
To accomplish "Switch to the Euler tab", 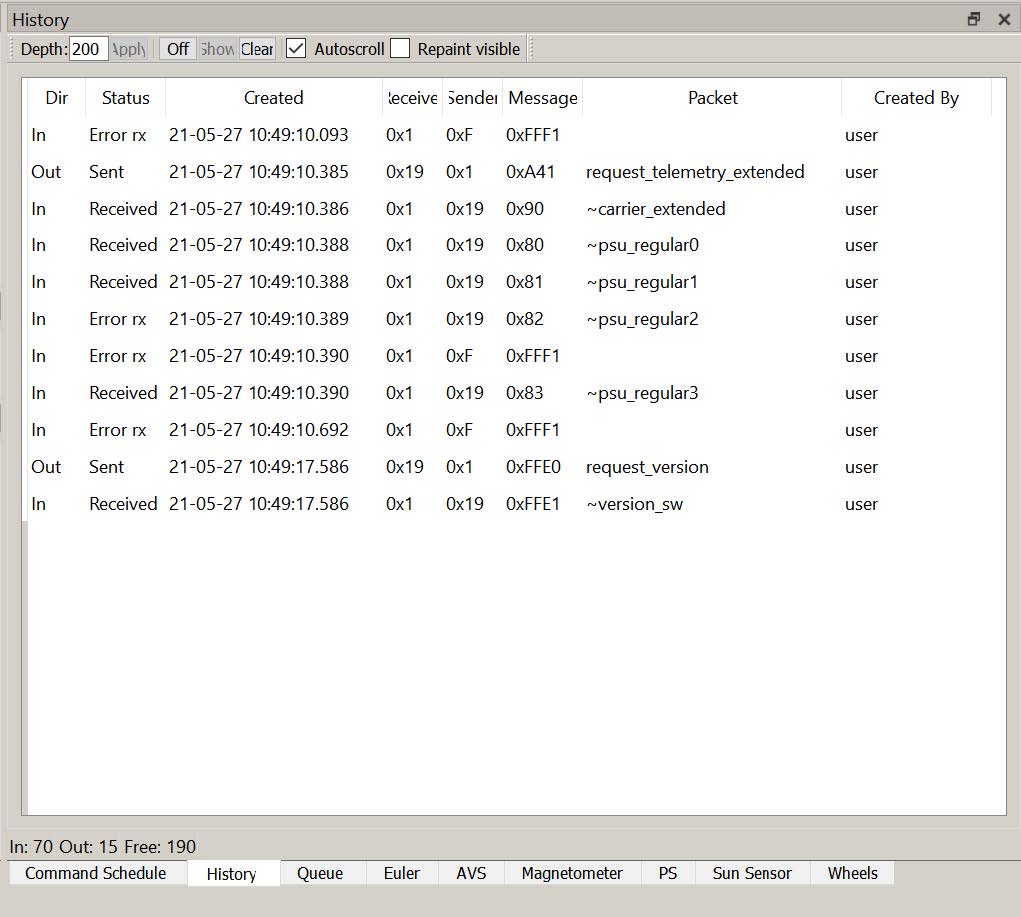I will 401,873.
